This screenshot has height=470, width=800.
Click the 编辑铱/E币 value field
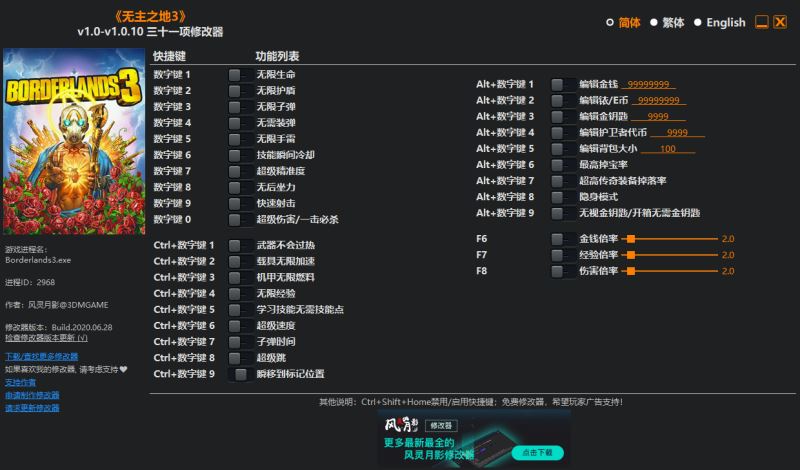point(659,101)
